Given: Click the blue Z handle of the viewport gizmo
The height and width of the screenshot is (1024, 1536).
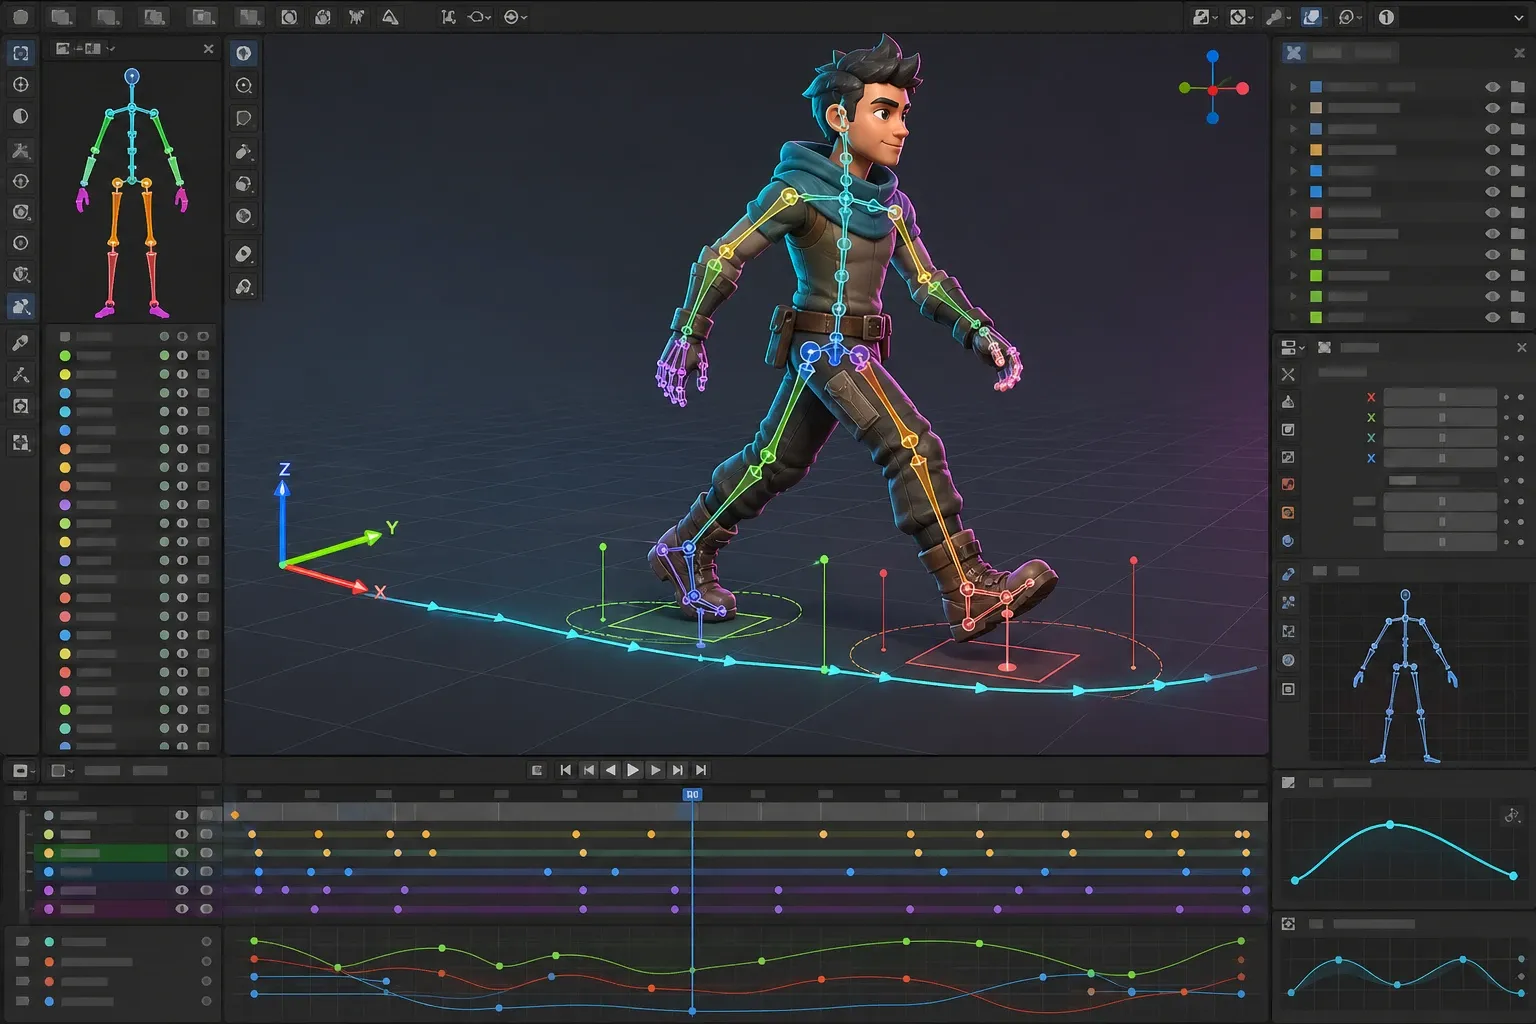Looking at the screenshot, I should click(1213, 57).
